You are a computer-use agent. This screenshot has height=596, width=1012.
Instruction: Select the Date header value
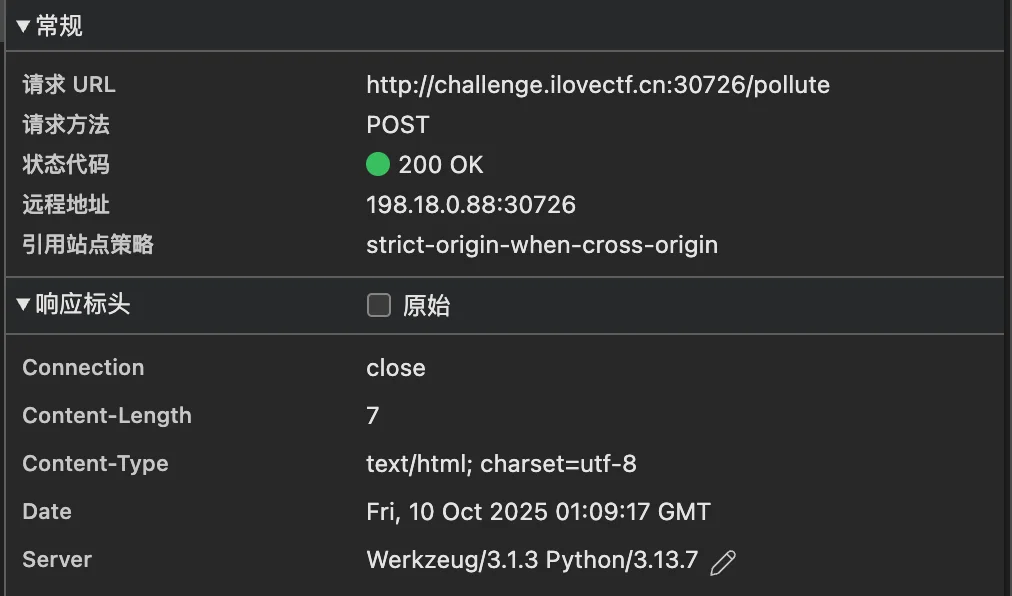click(538, 512)
